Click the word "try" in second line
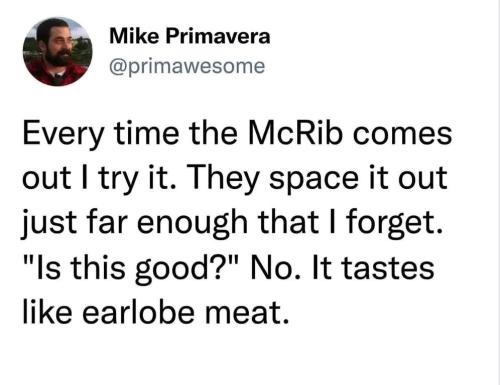 (117, 180)
